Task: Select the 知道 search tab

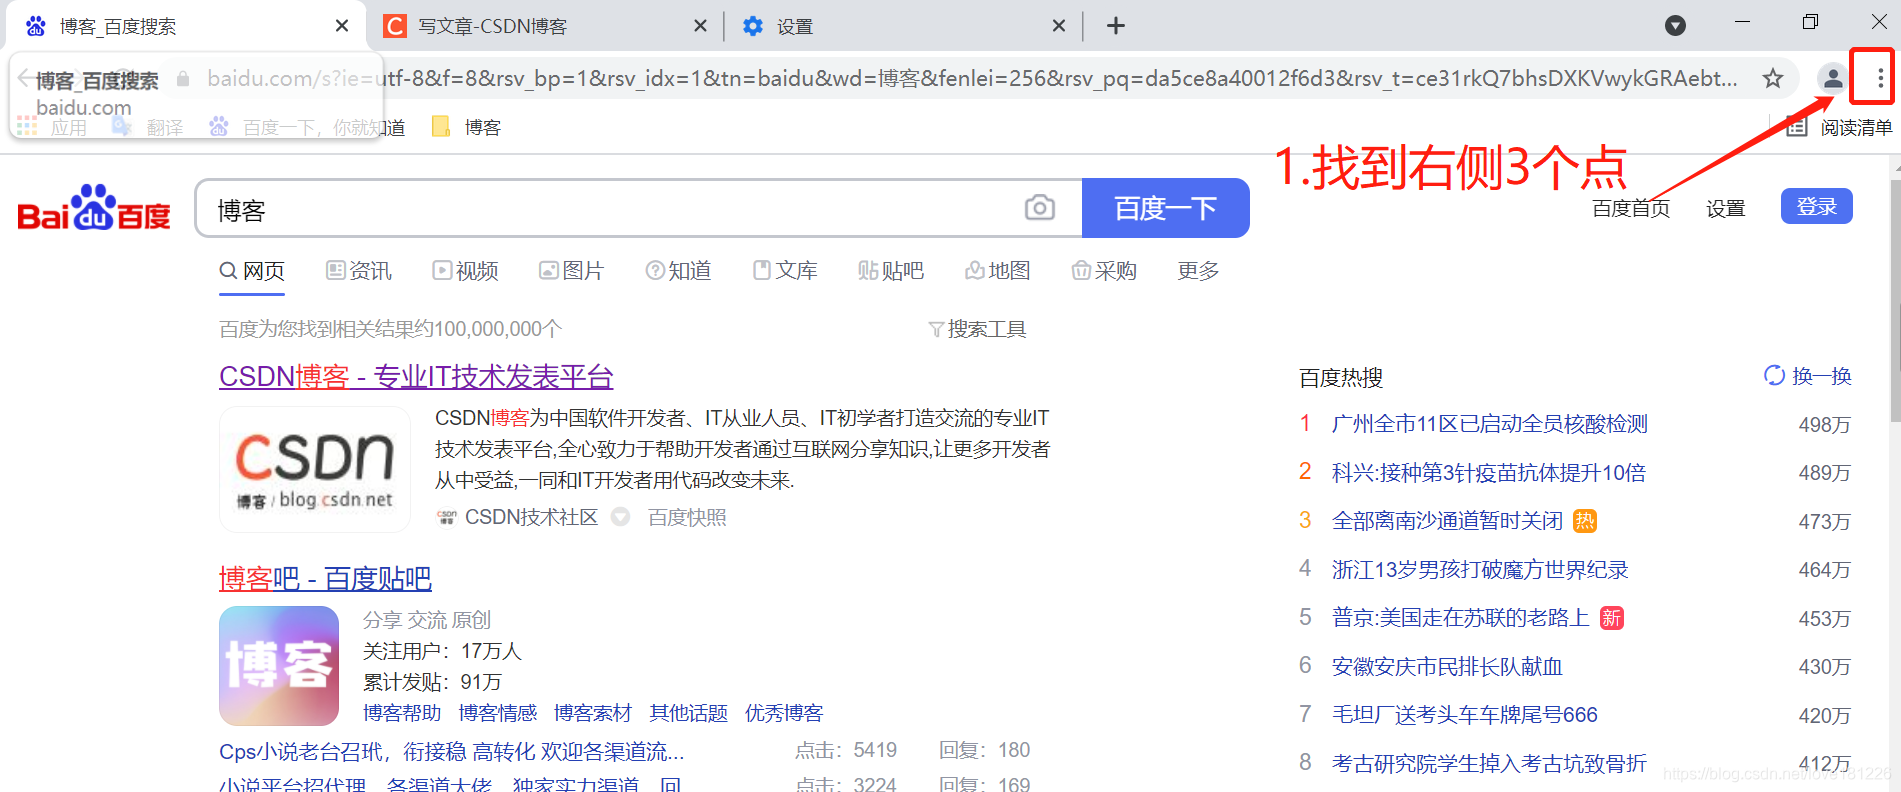Action: click(x=678, y=271)
